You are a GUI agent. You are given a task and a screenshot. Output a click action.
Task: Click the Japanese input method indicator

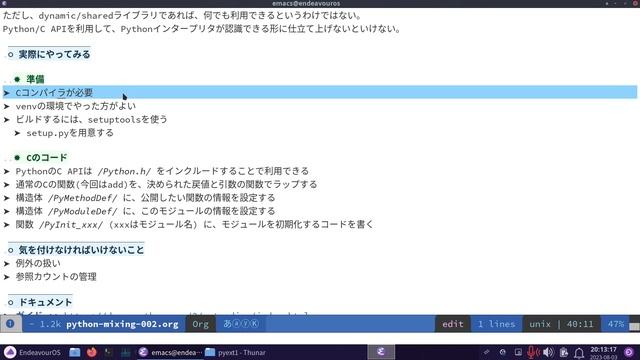coord(241,324)
